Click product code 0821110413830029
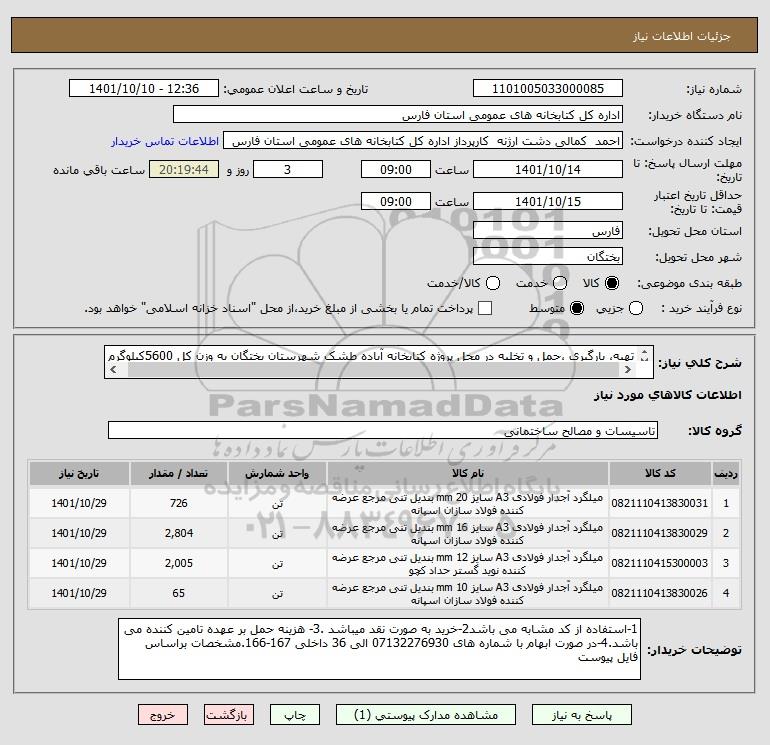The image size is (770, 745). pyautogui.click(x=660, y=533)
